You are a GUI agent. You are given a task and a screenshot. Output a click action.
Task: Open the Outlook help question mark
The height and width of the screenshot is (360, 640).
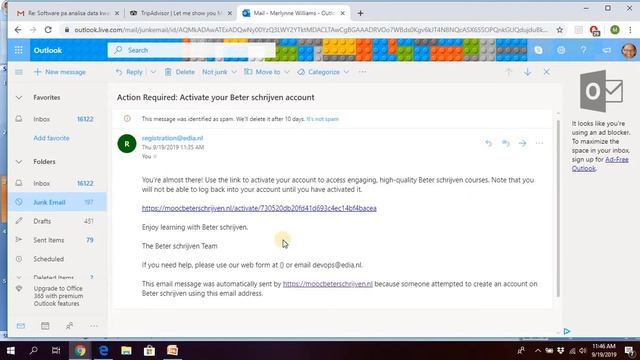[x=584, y=50]
